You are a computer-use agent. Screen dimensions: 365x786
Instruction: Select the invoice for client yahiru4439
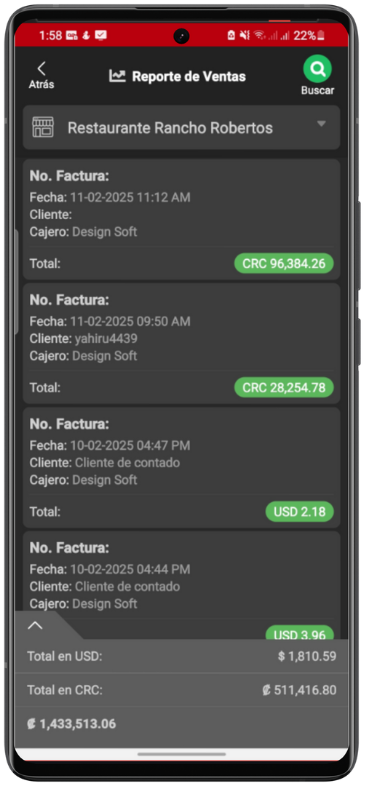pos(181,343)
